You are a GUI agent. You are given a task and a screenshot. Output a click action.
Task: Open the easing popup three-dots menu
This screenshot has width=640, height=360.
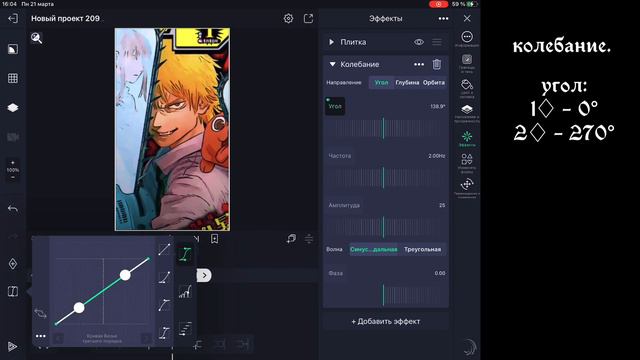(40, 336)
